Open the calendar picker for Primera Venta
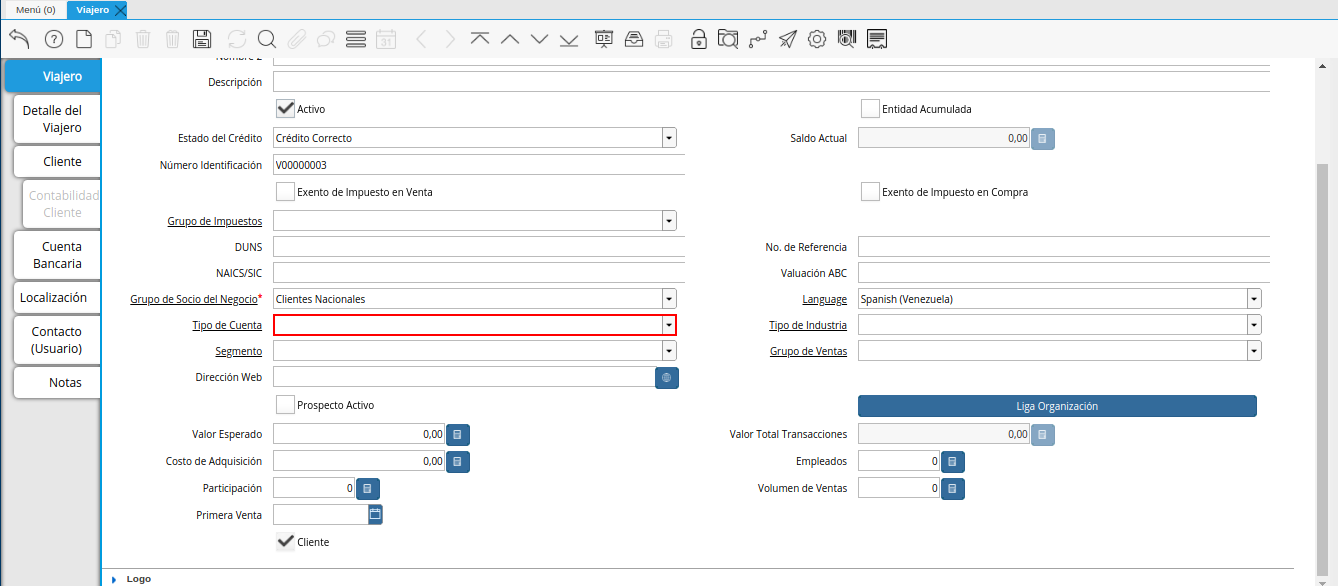Screen dimensions: 1338x586 375,515
